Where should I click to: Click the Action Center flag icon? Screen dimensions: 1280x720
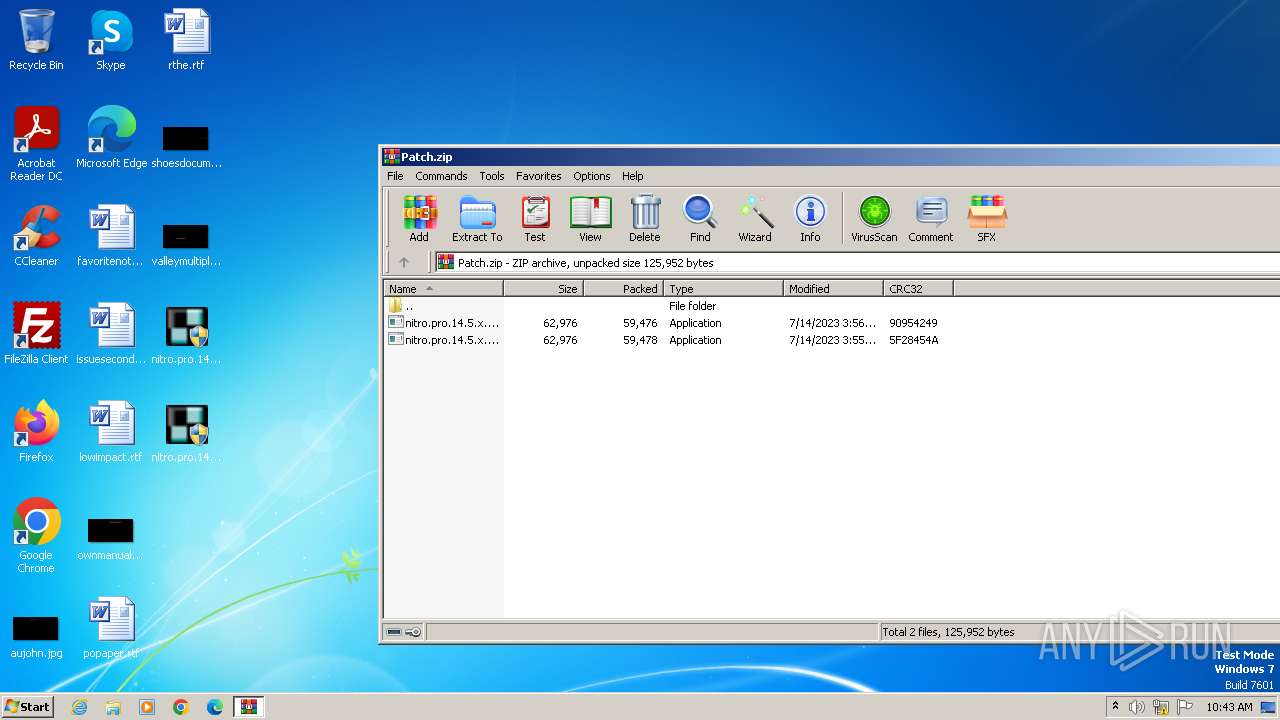coord(1185,707)
